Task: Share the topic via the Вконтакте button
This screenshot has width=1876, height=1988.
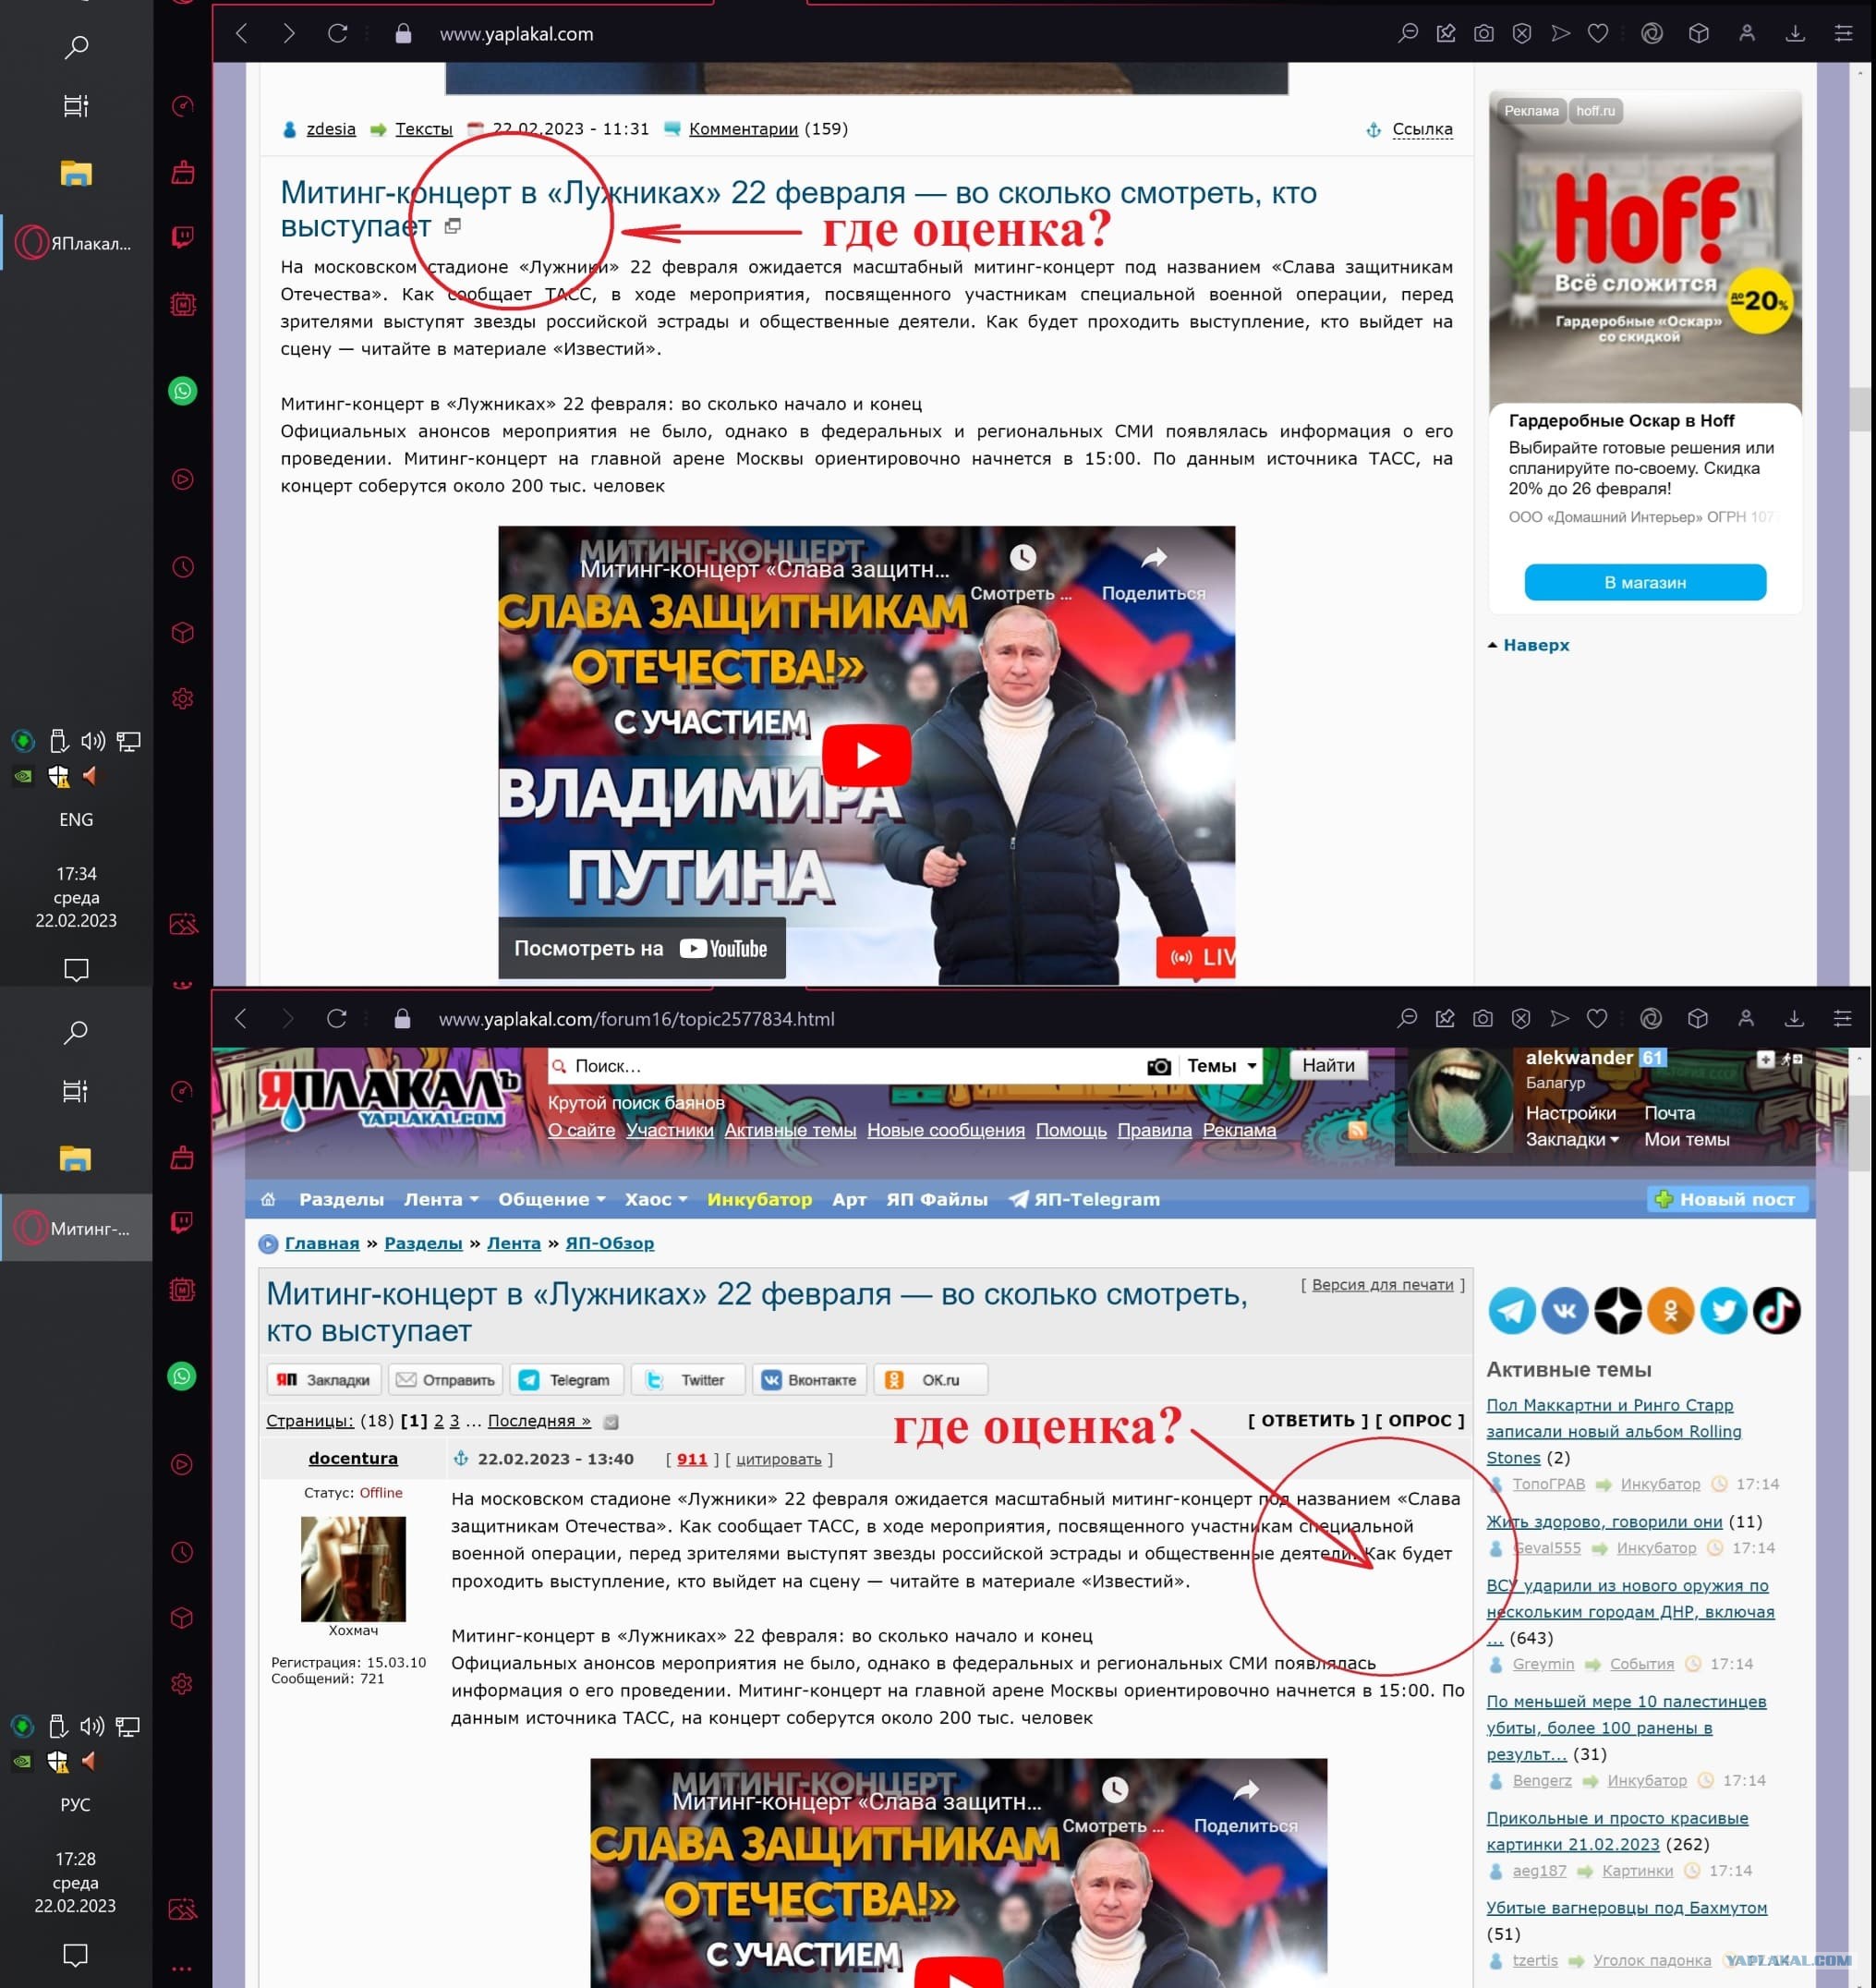Action: tap(810, 1380)
